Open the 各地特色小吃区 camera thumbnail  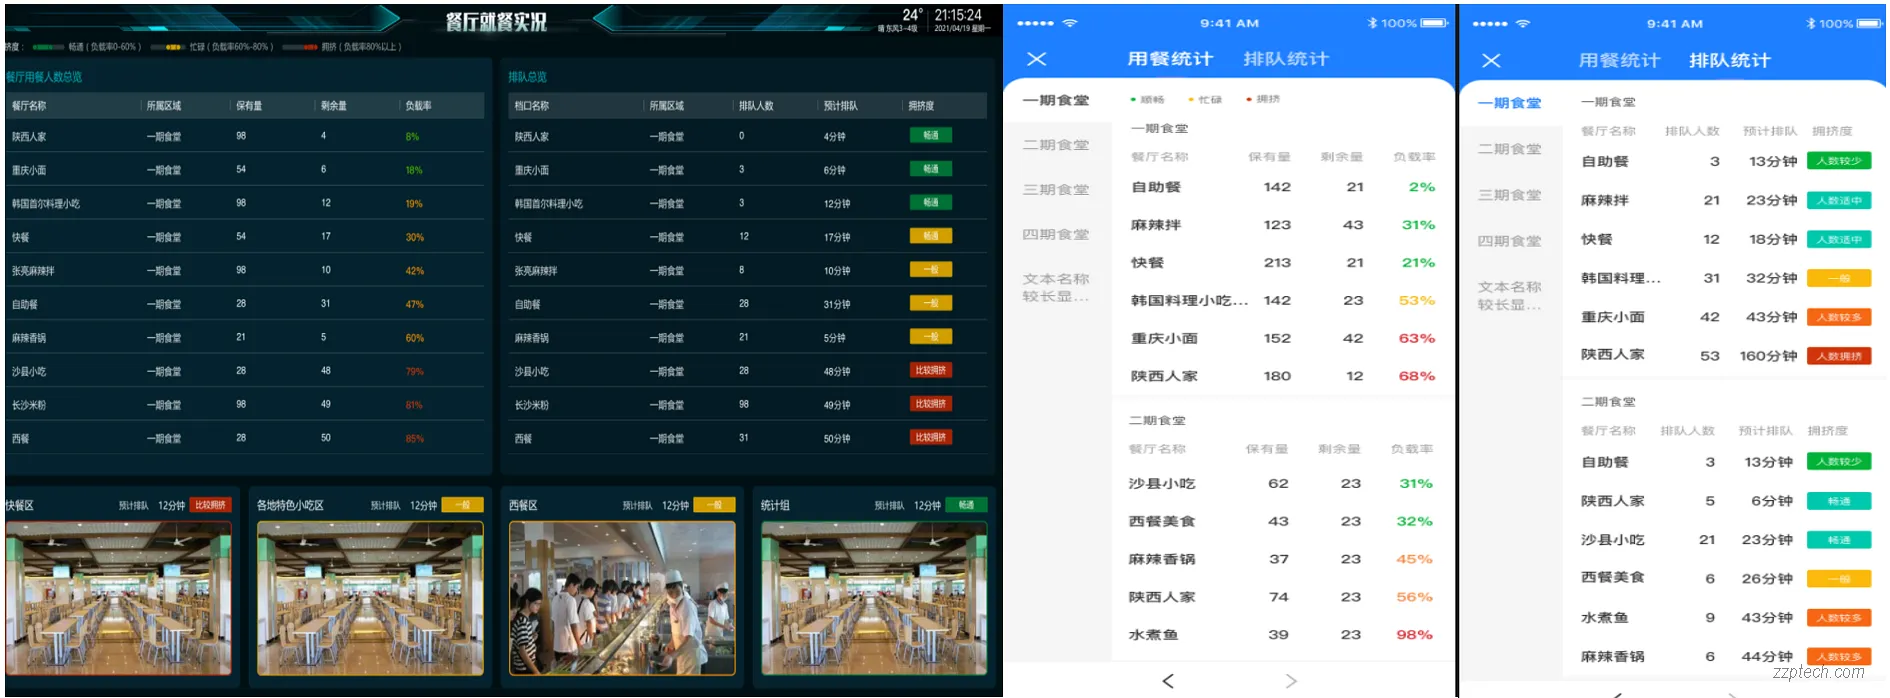tap(370, 598)
